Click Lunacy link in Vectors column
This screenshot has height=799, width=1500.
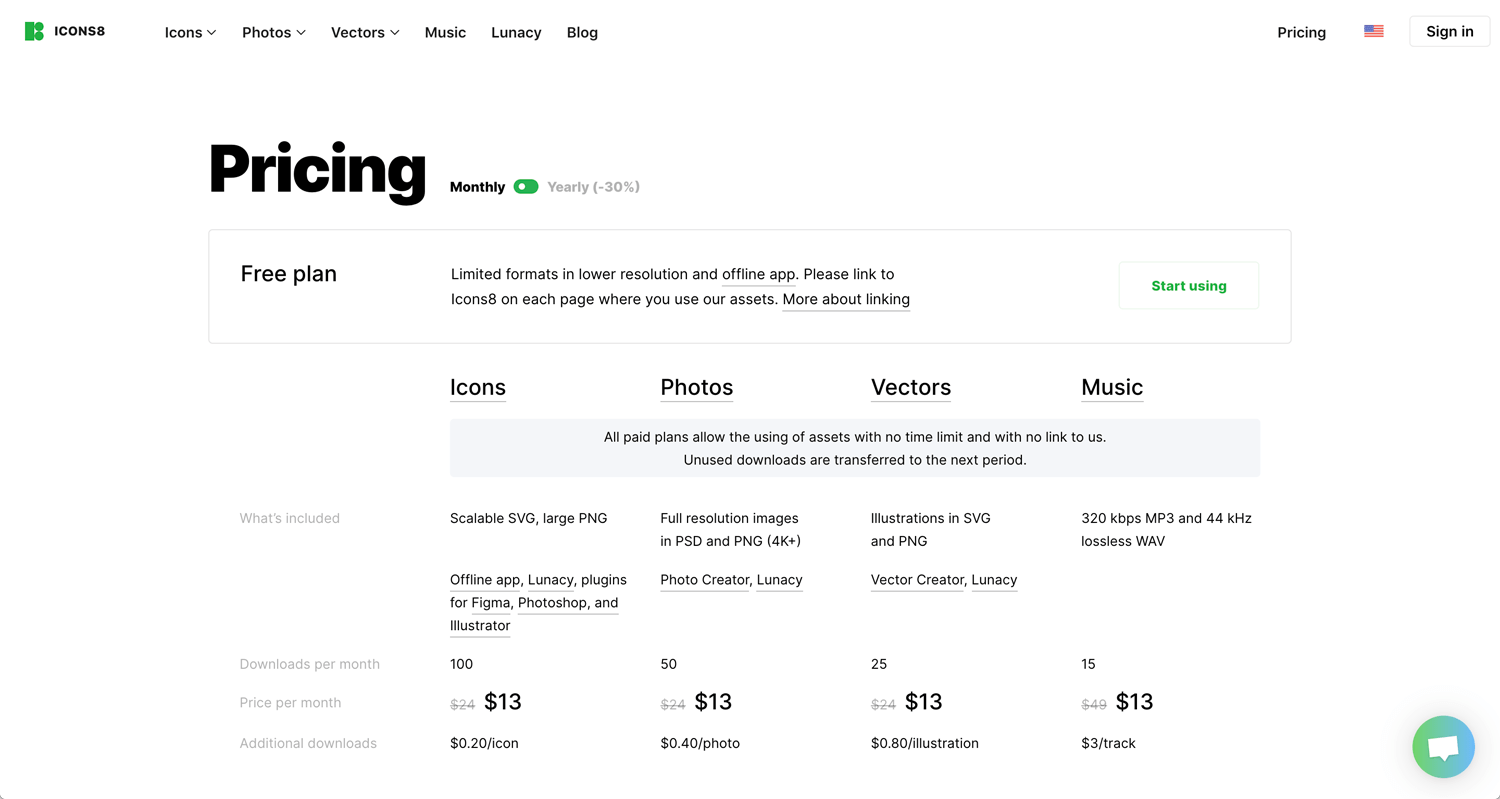click(x=994, y=580)
